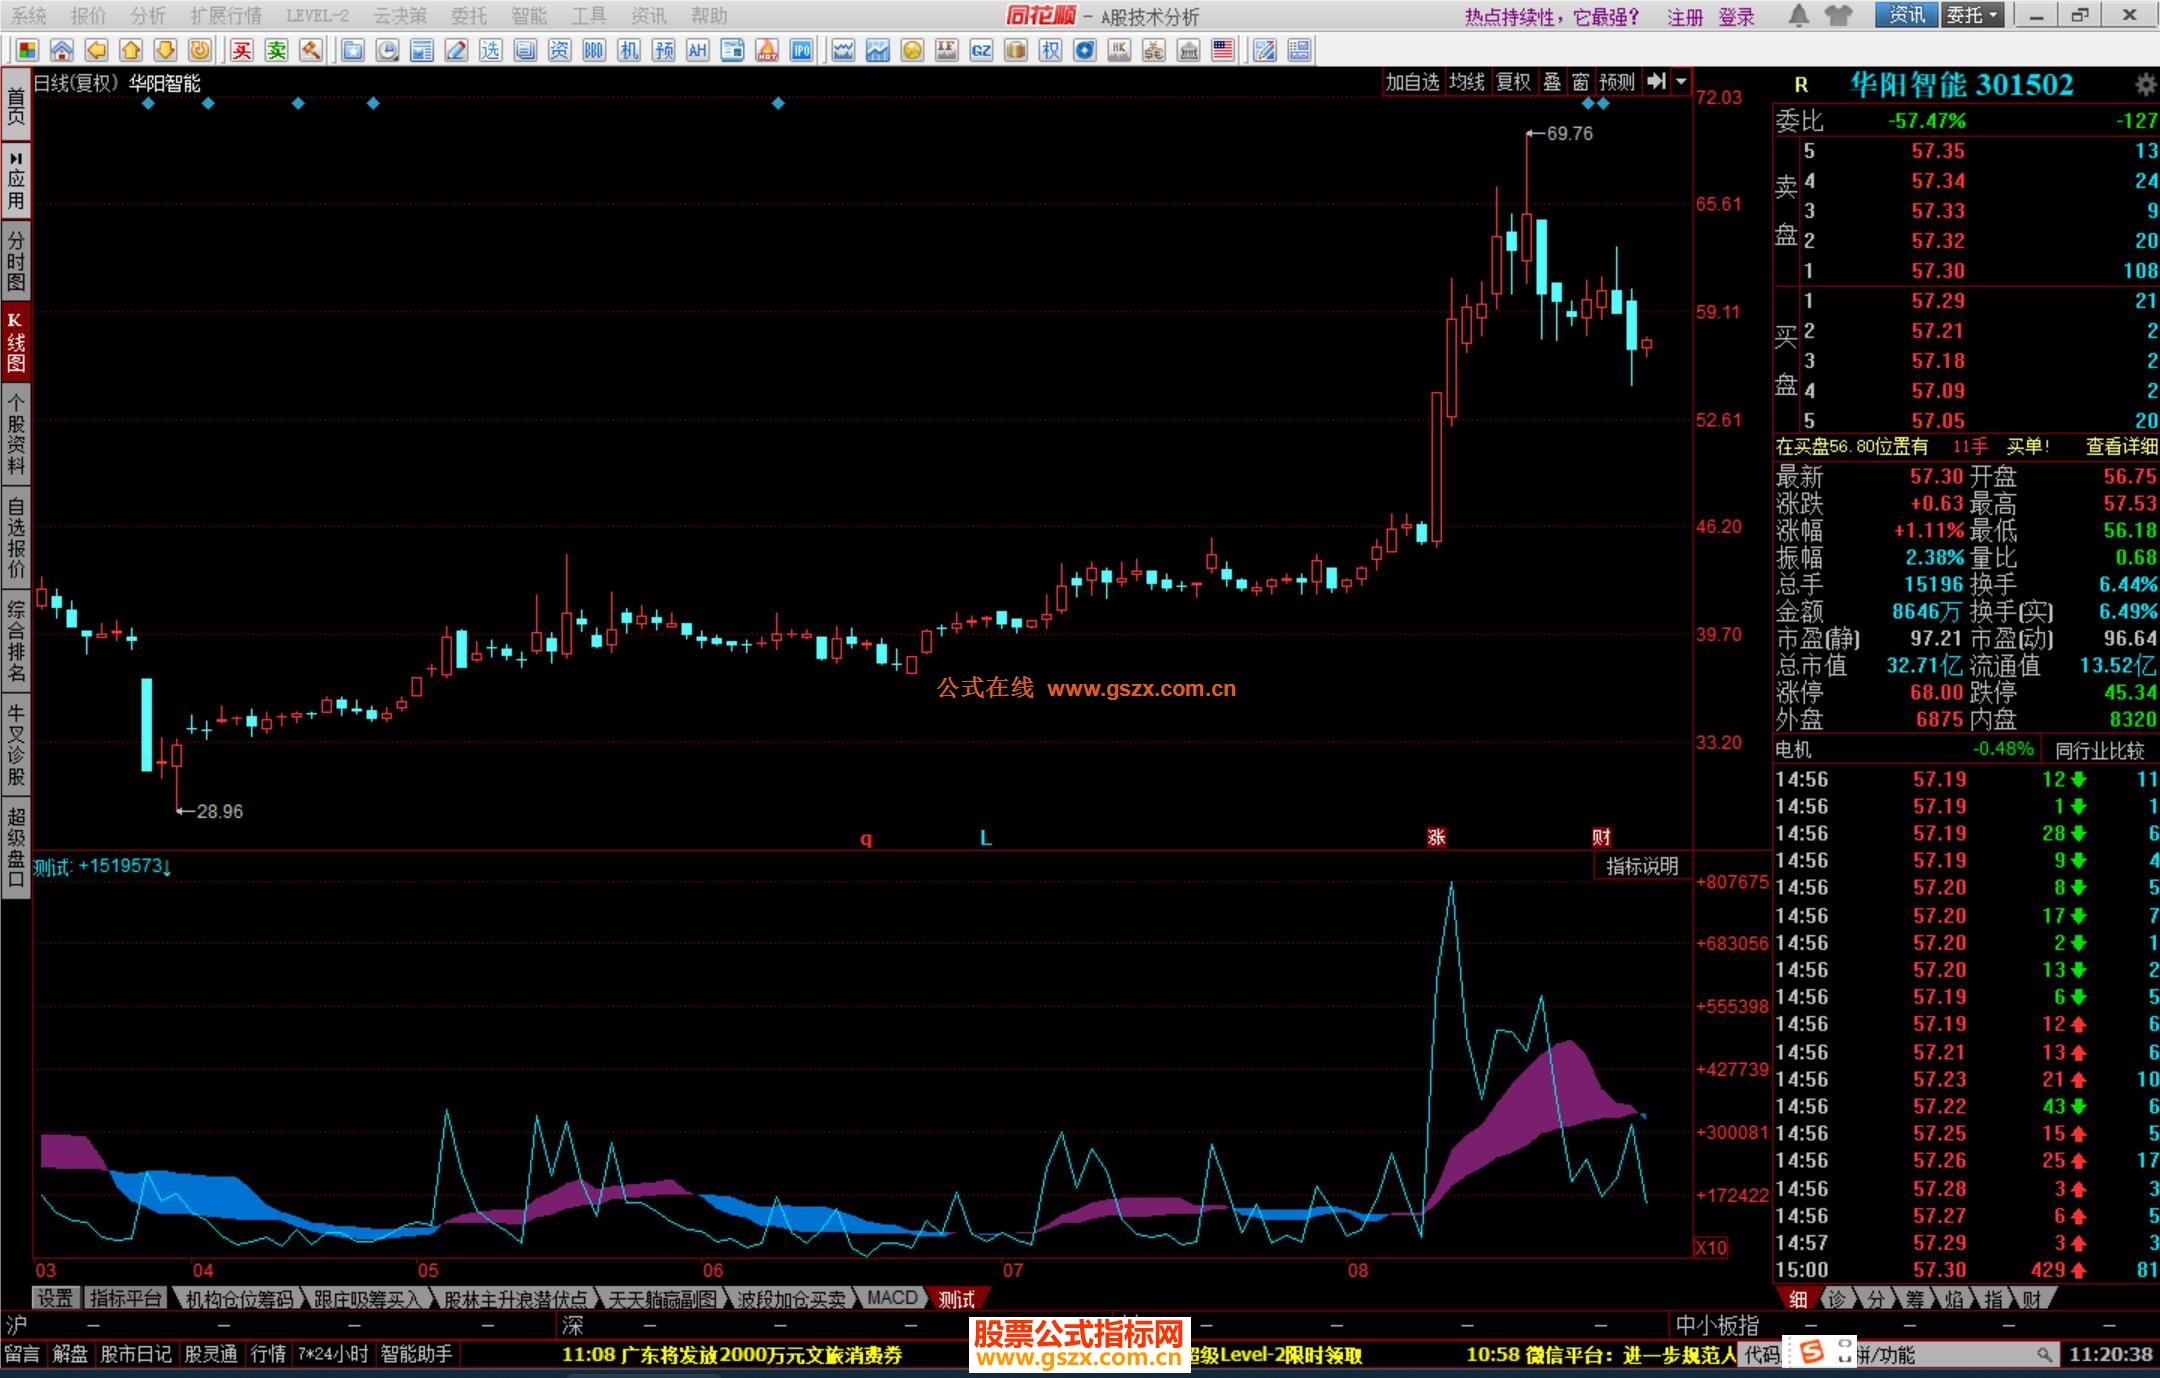Toggle 叠 overlay chart button
The image size is (2160, 1378).
point(1552,82)
